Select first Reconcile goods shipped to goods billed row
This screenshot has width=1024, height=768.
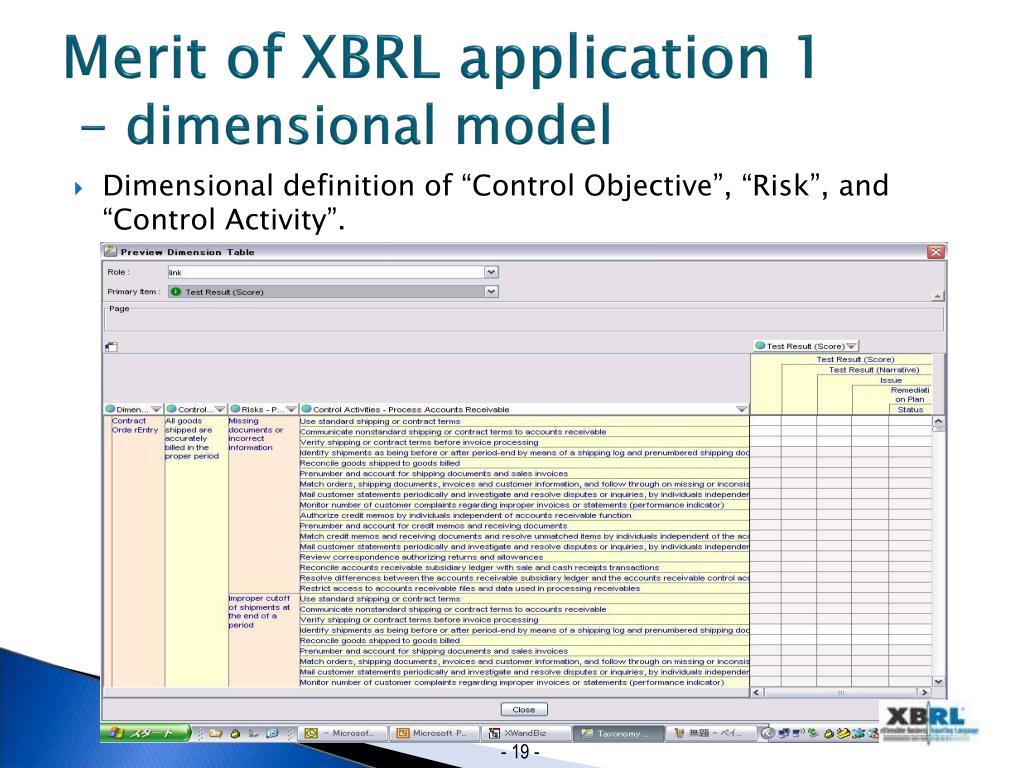point(524,463)
